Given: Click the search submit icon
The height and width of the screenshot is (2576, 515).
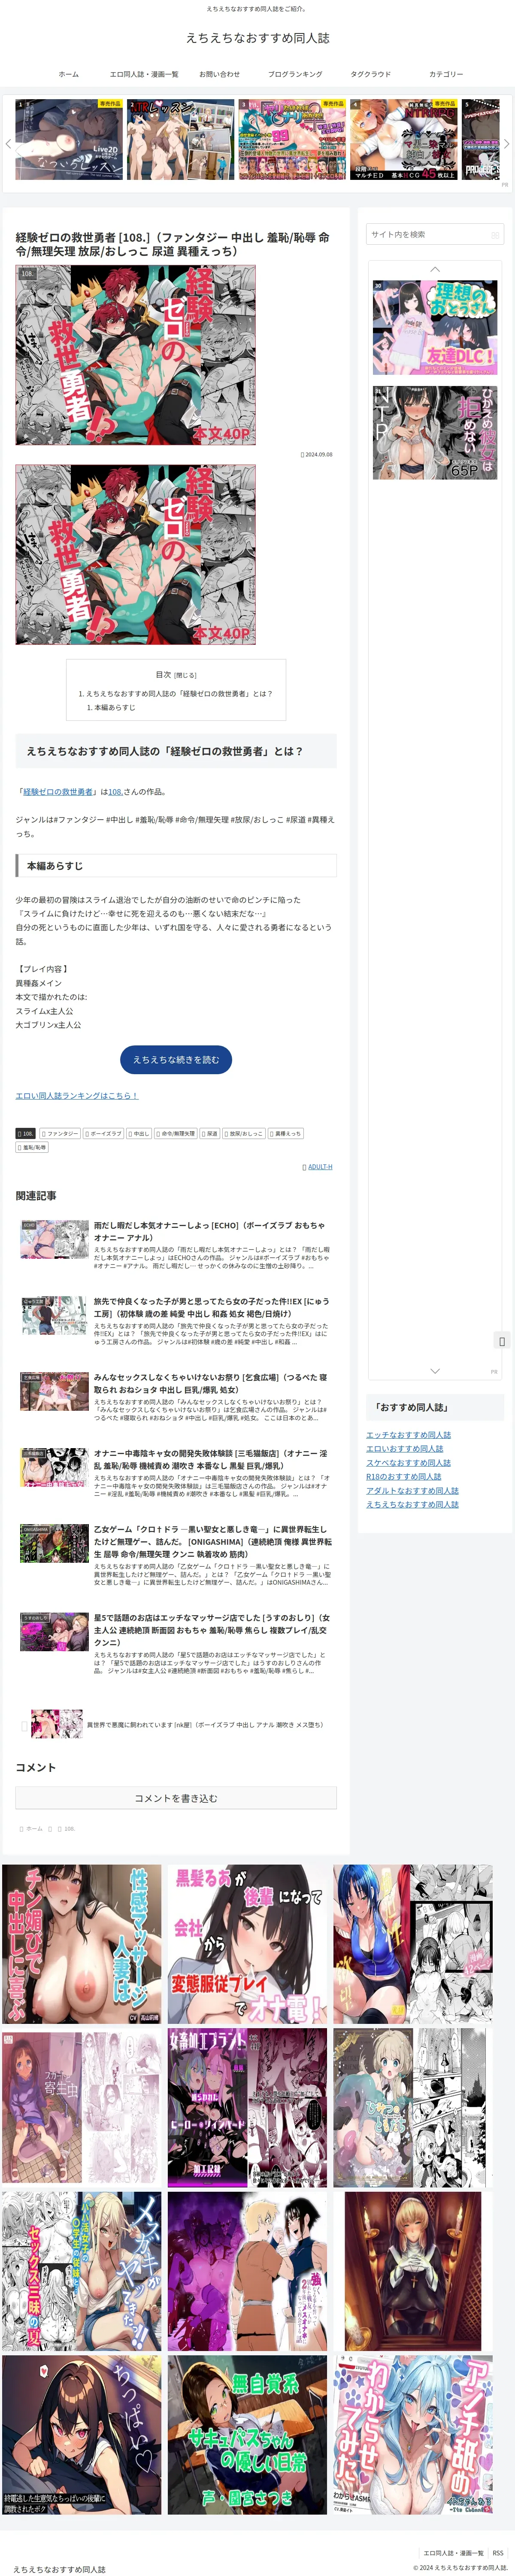Looking at the screenshot, I should click(494, 235).
